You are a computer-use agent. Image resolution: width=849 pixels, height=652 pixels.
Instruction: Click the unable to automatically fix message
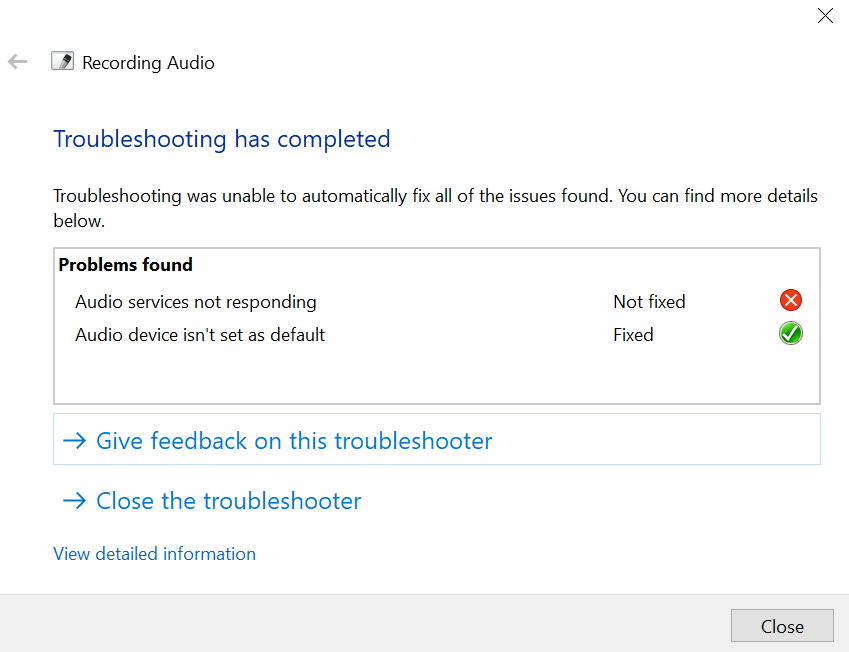pyautogui.click(x=435, y=208)
